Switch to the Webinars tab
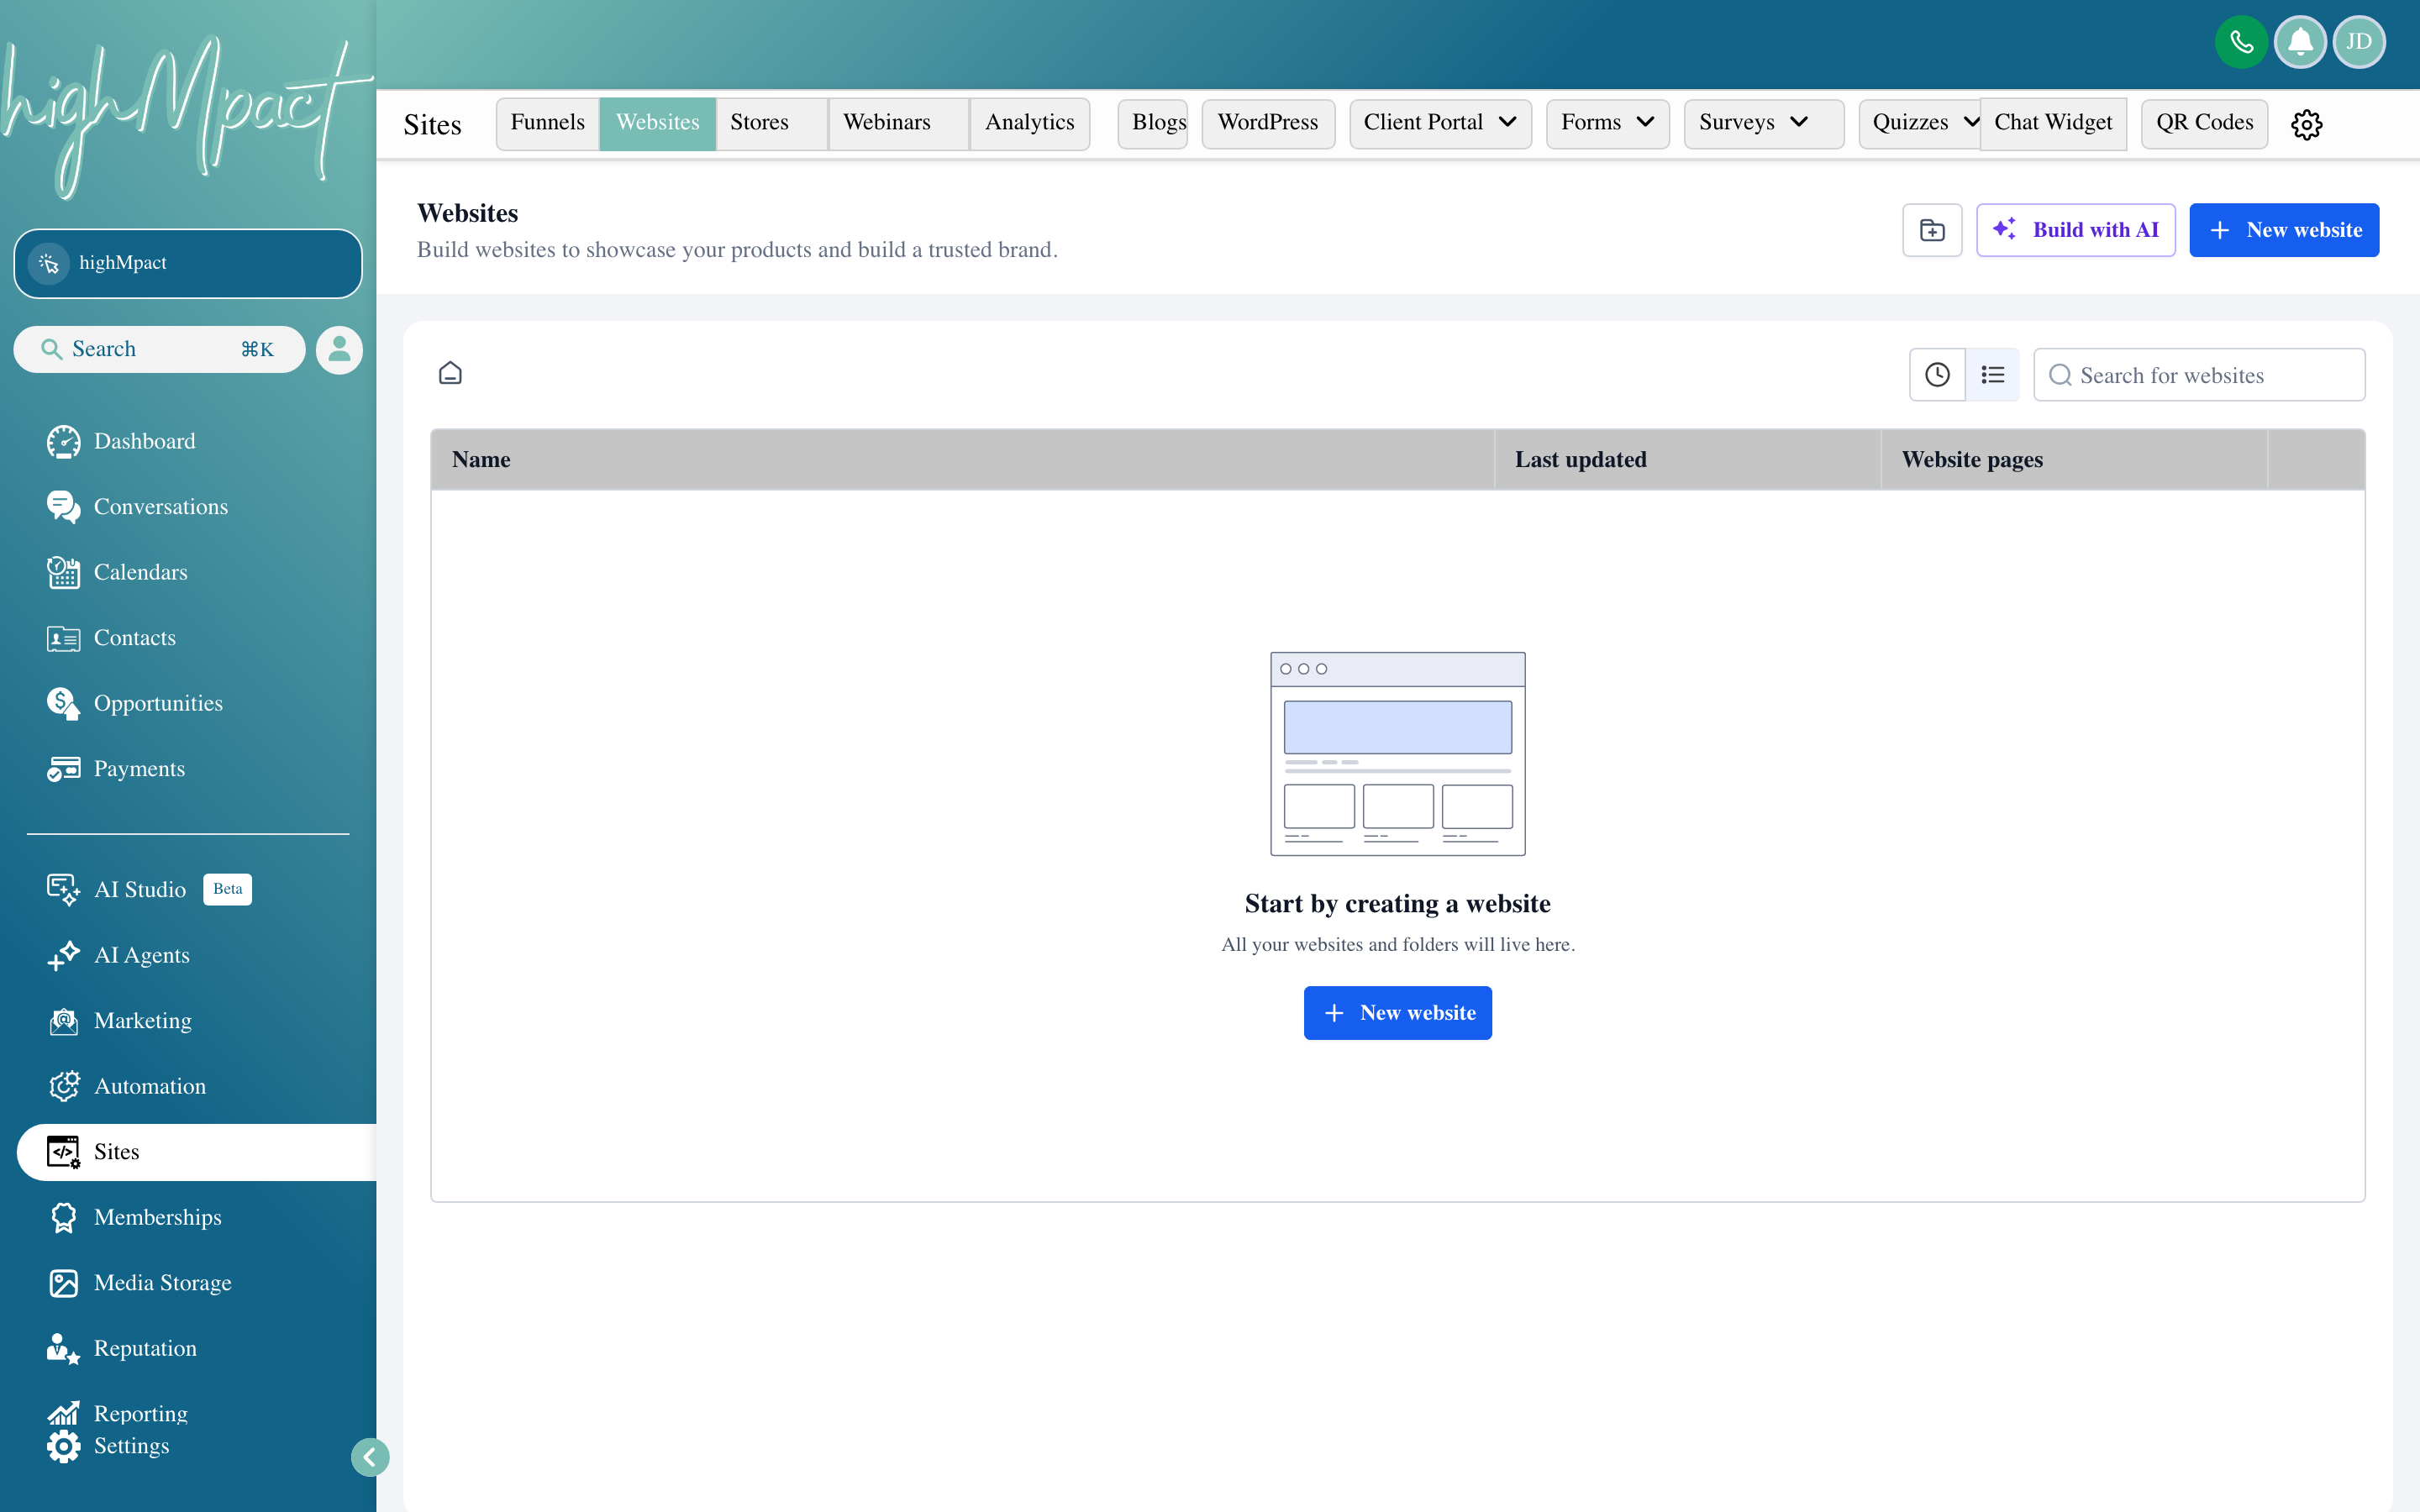This screenshot has width=2420, height=1512. 898,123
